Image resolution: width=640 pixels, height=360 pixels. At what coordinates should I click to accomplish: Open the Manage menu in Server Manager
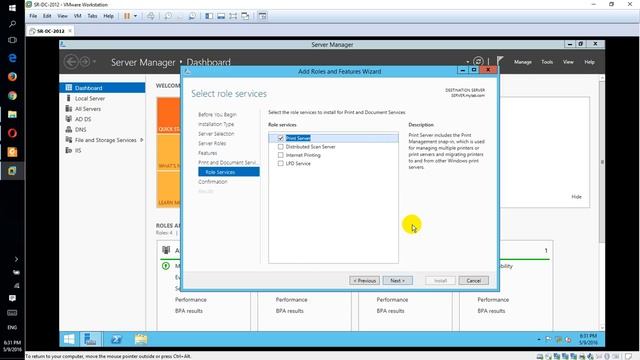[x=522, y=62]
